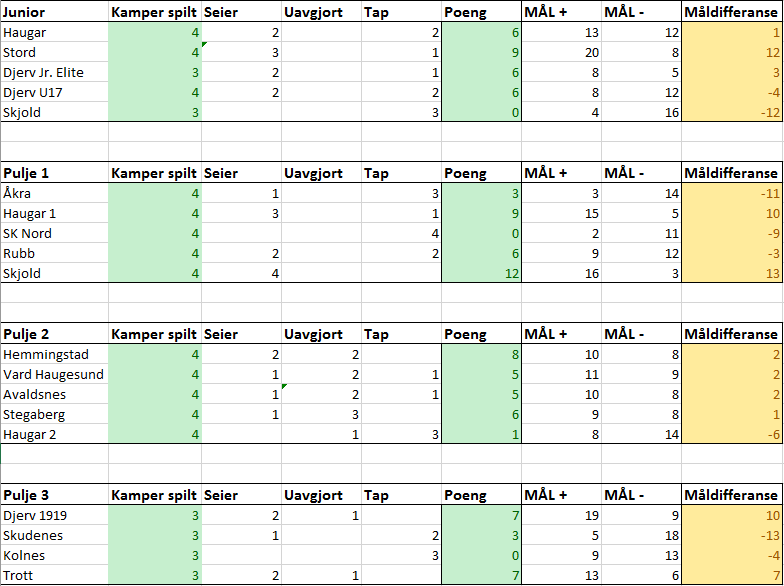Select the Djerv Jr. Elite cell

tap(54, 72)
